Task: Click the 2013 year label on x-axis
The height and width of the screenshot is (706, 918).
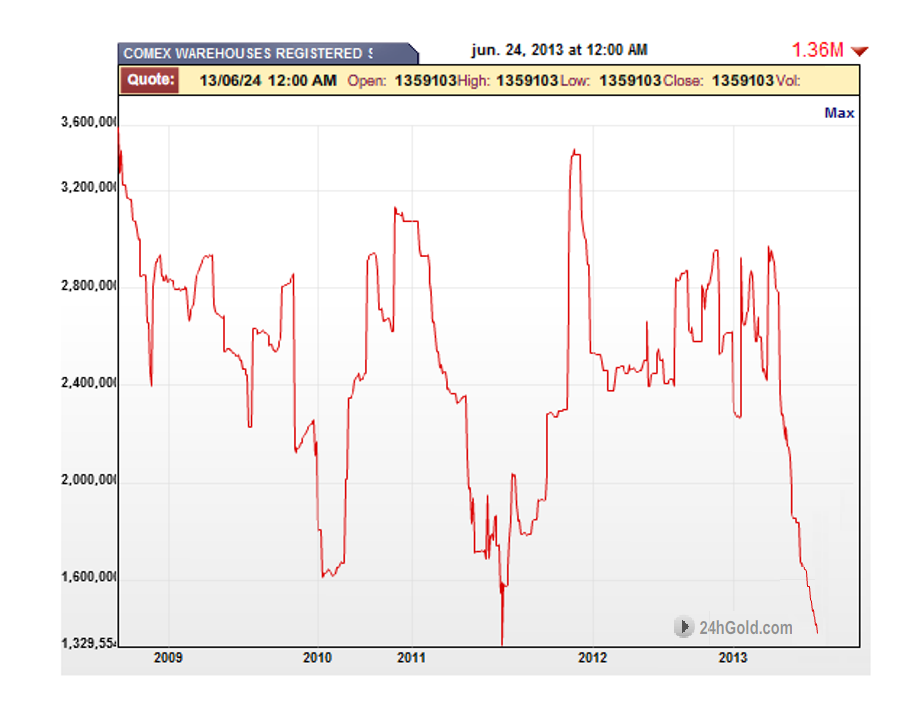Action: pos(733,658)
